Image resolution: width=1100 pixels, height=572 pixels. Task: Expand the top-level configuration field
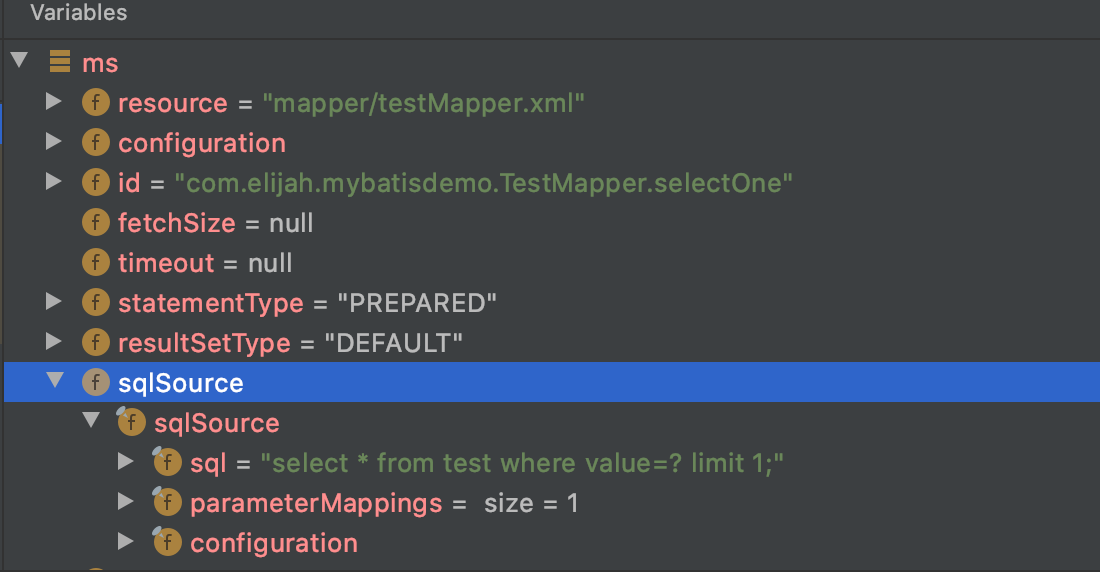(54, 142)
